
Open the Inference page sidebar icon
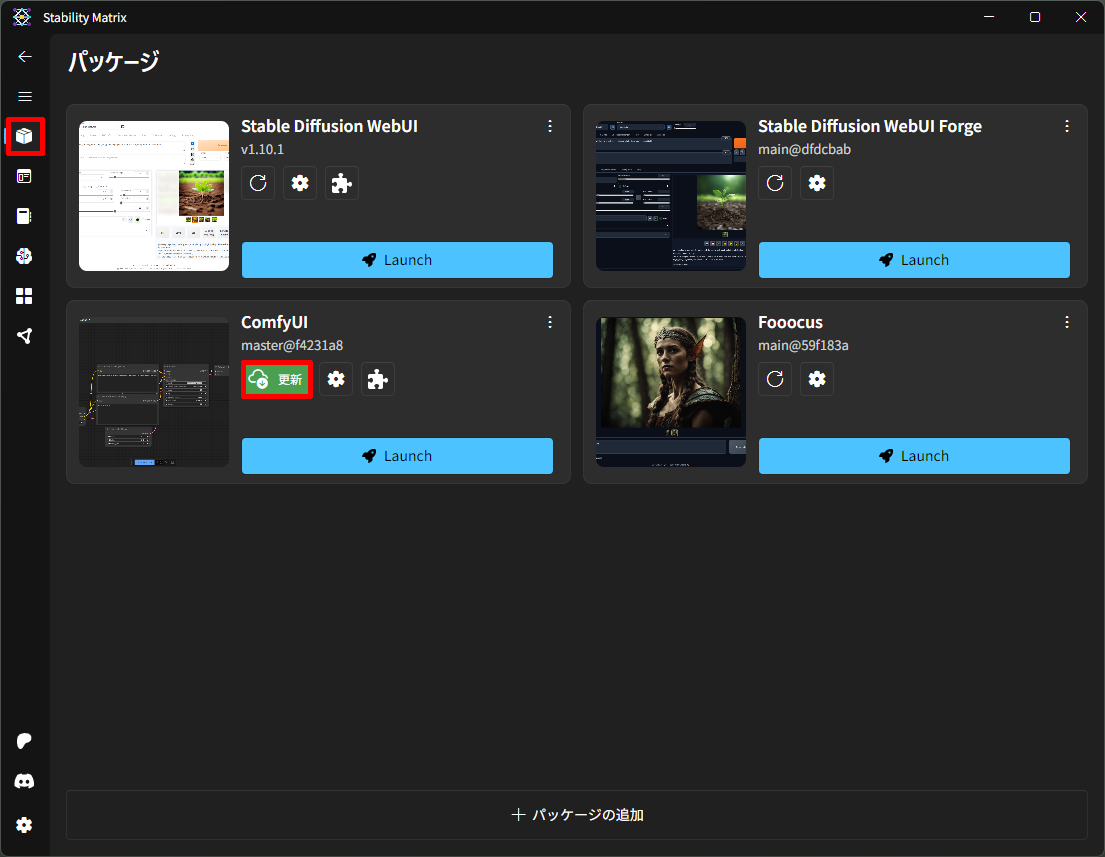coord(25,176)
